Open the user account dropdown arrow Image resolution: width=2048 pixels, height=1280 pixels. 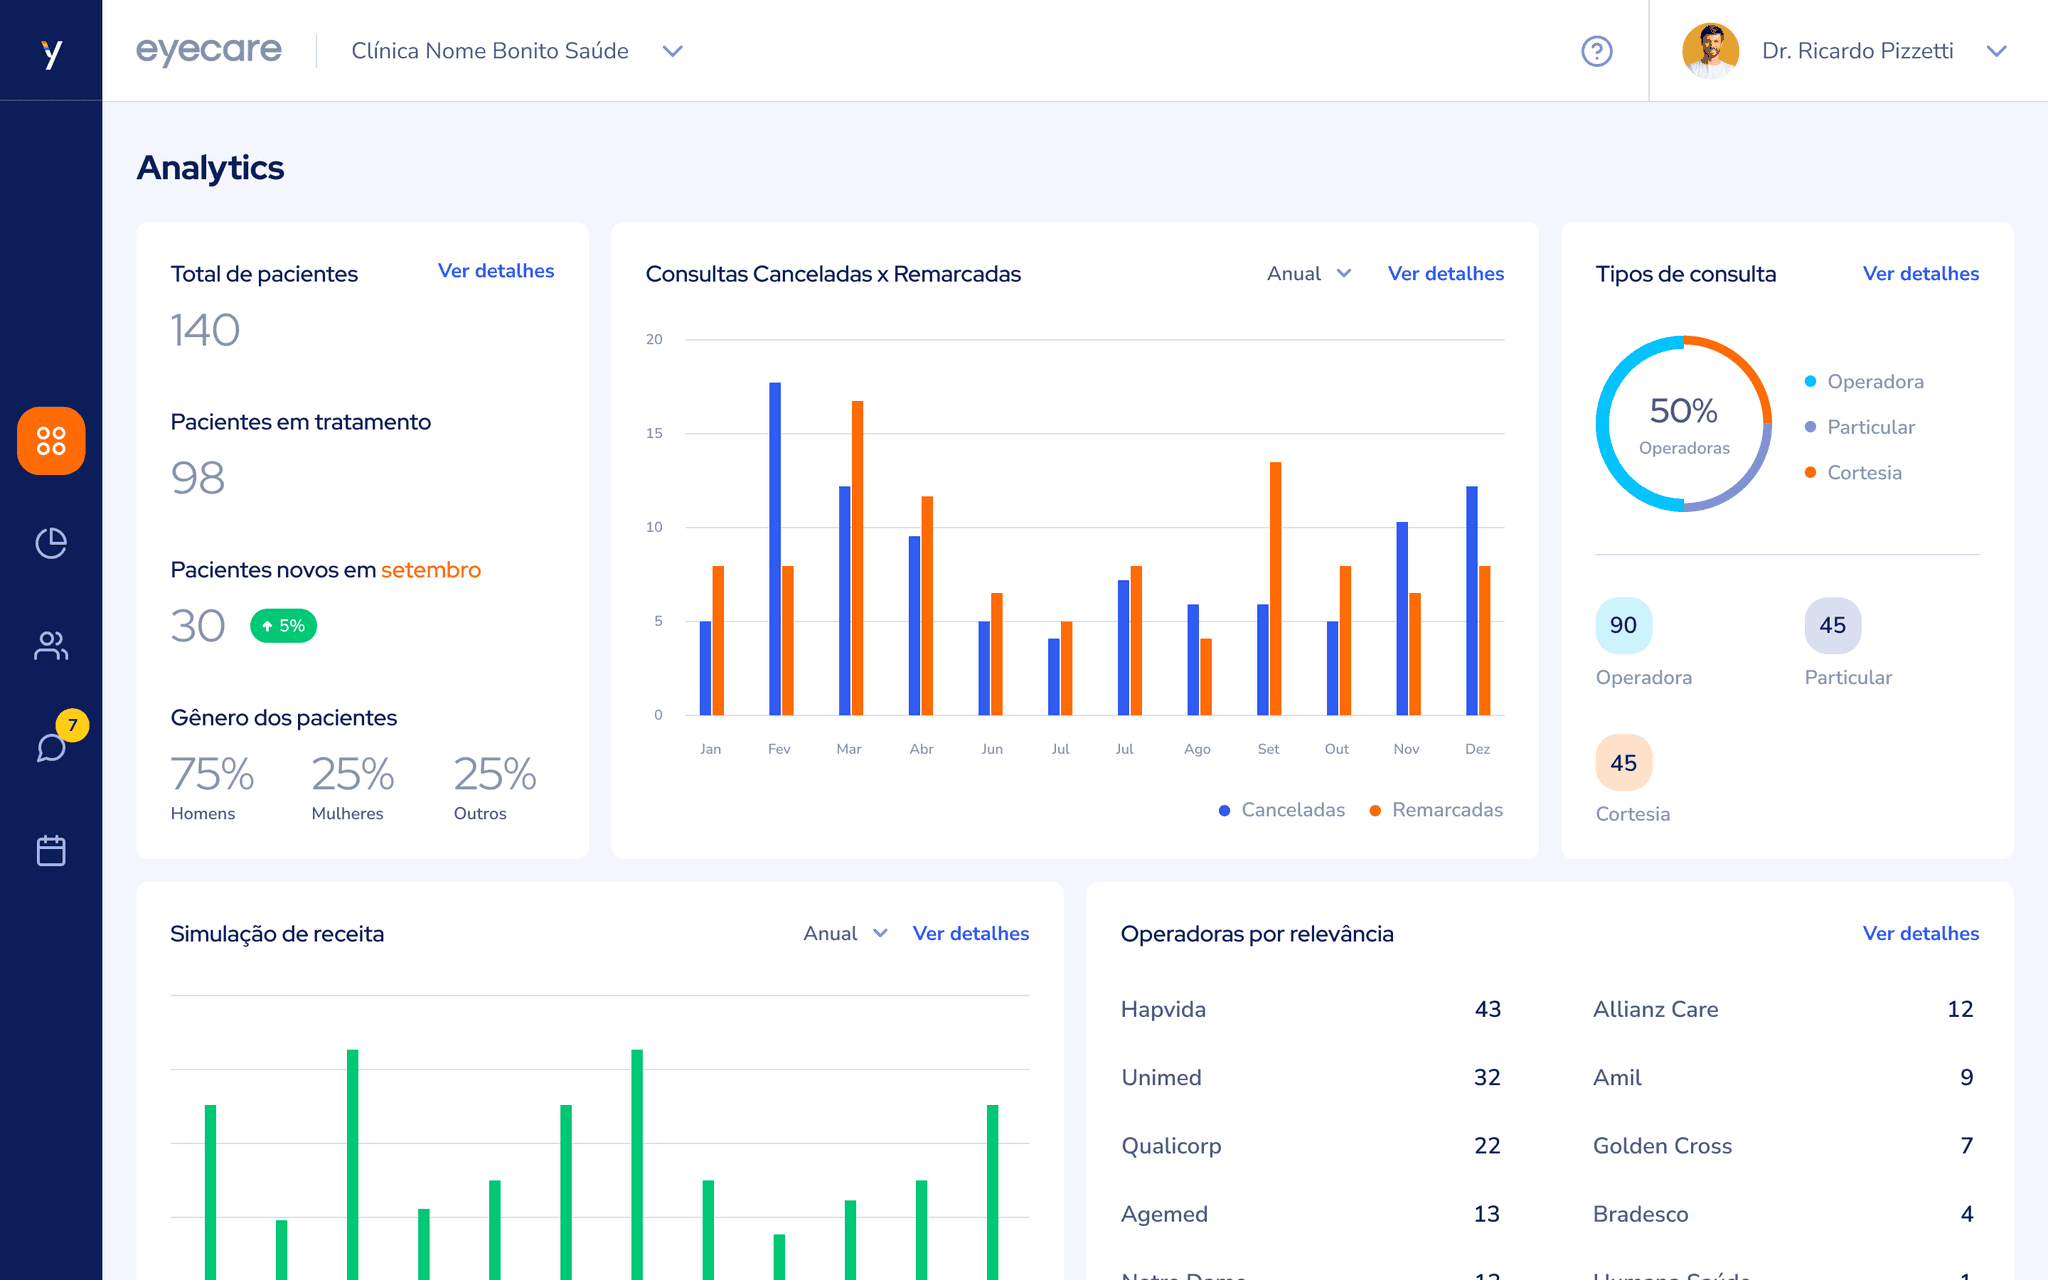[x=1996, y=51]
